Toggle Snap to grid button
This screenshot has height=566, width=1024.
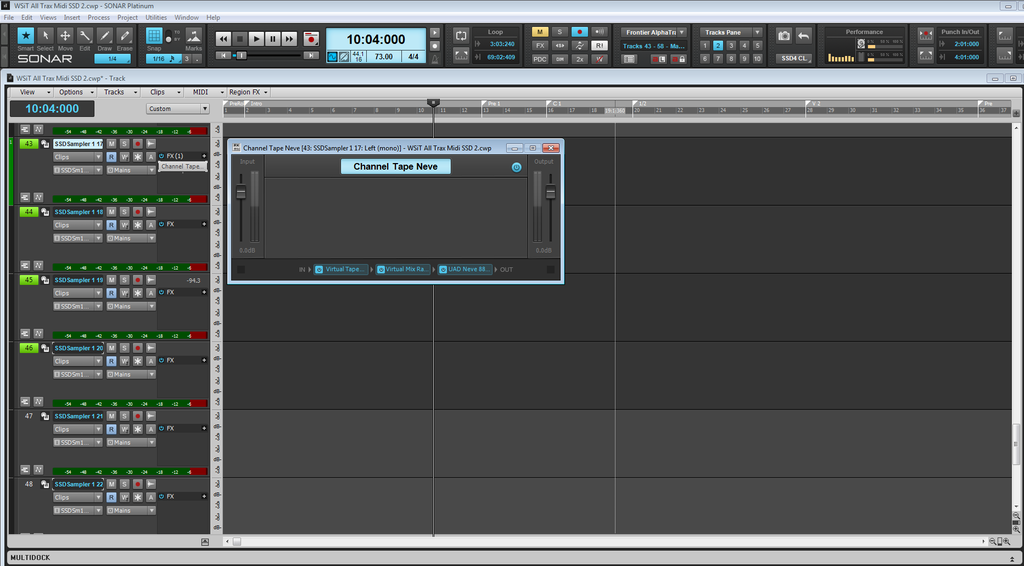click(x=154, y=37)
